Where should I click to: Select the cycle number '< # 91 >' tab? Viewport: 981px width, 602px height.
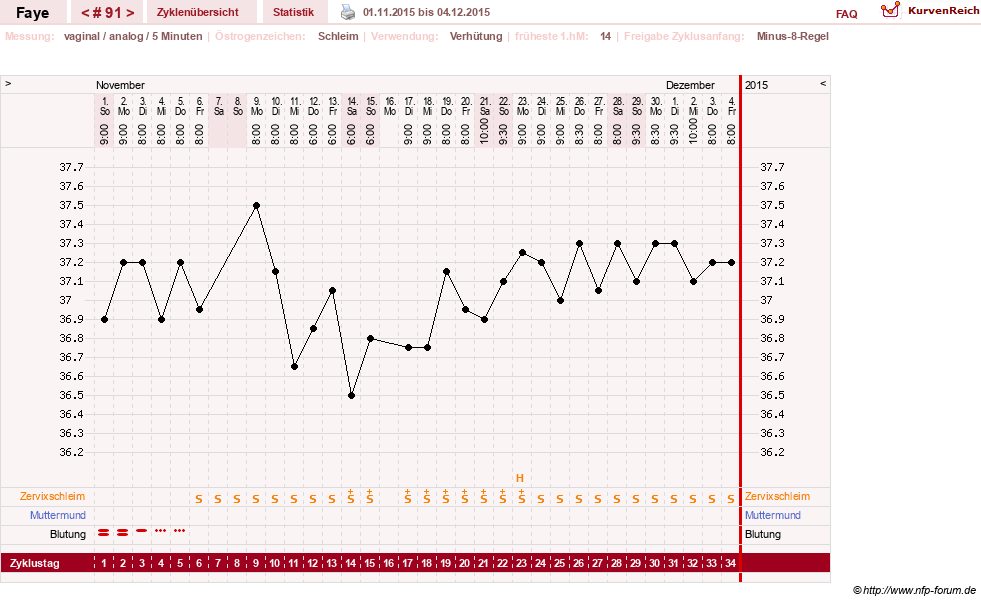click(108, 12)
